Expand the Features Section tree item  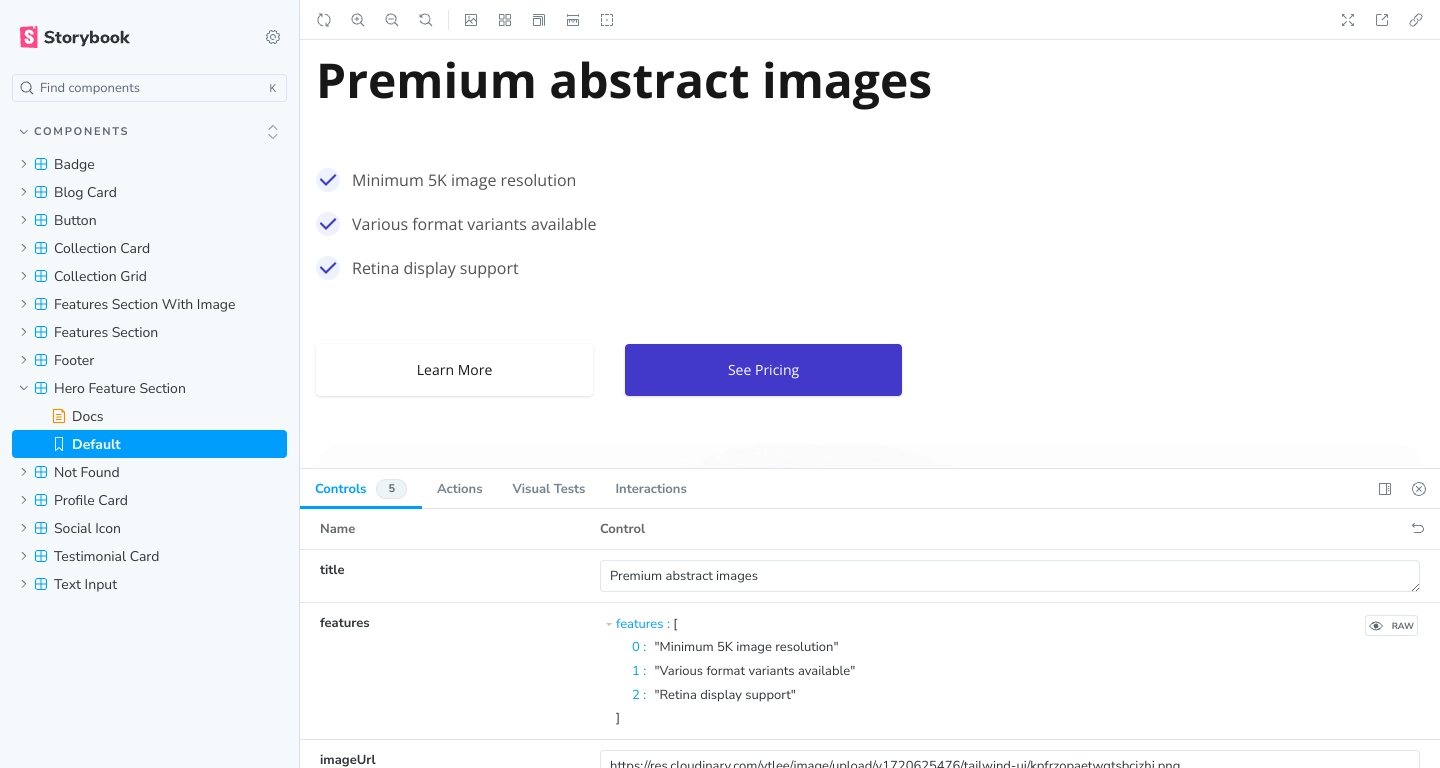[24, 332]
